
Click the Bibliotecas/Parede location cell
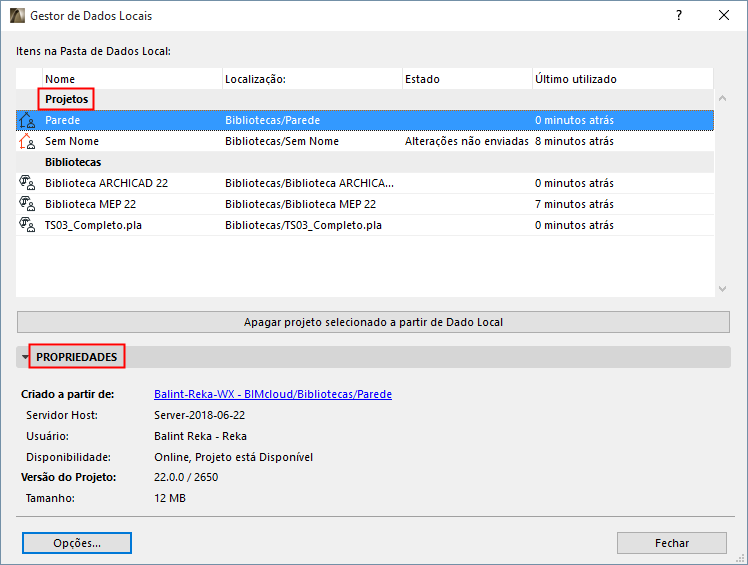[272, 120]
